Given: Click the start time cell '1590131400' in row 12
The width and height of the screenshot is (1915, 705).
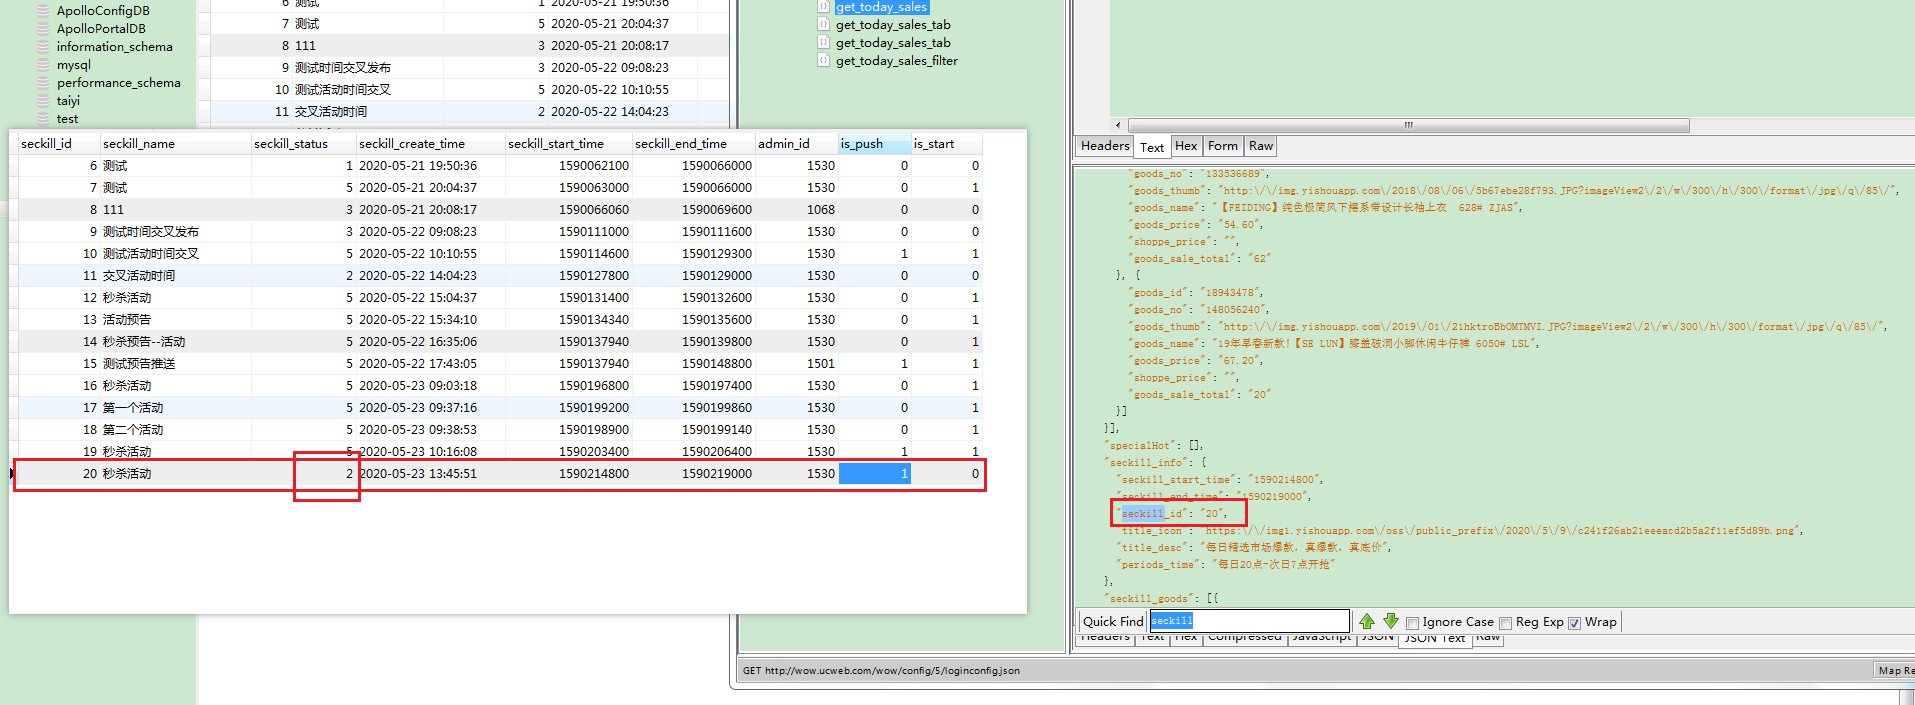Looking at the screenshot, I should pos(569,298).
